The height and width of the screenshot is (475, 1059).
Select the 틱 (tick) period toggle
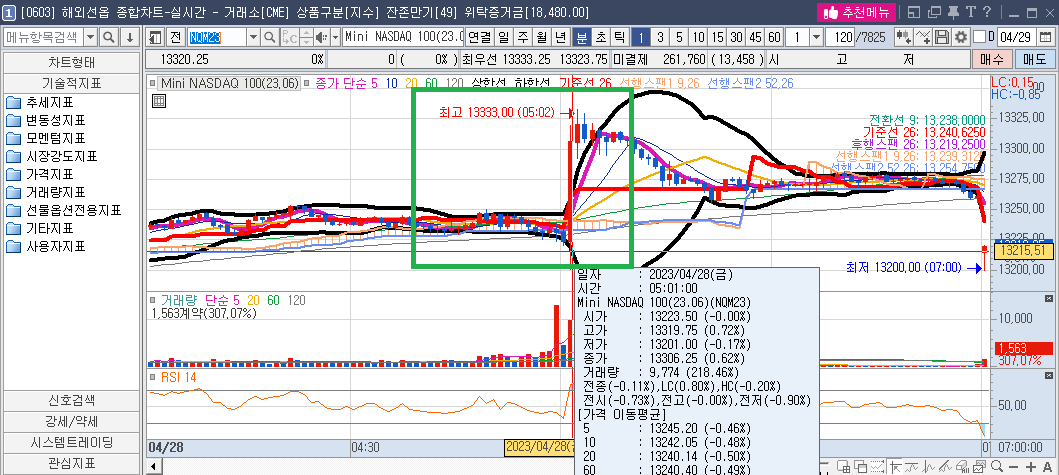(619, 36)
